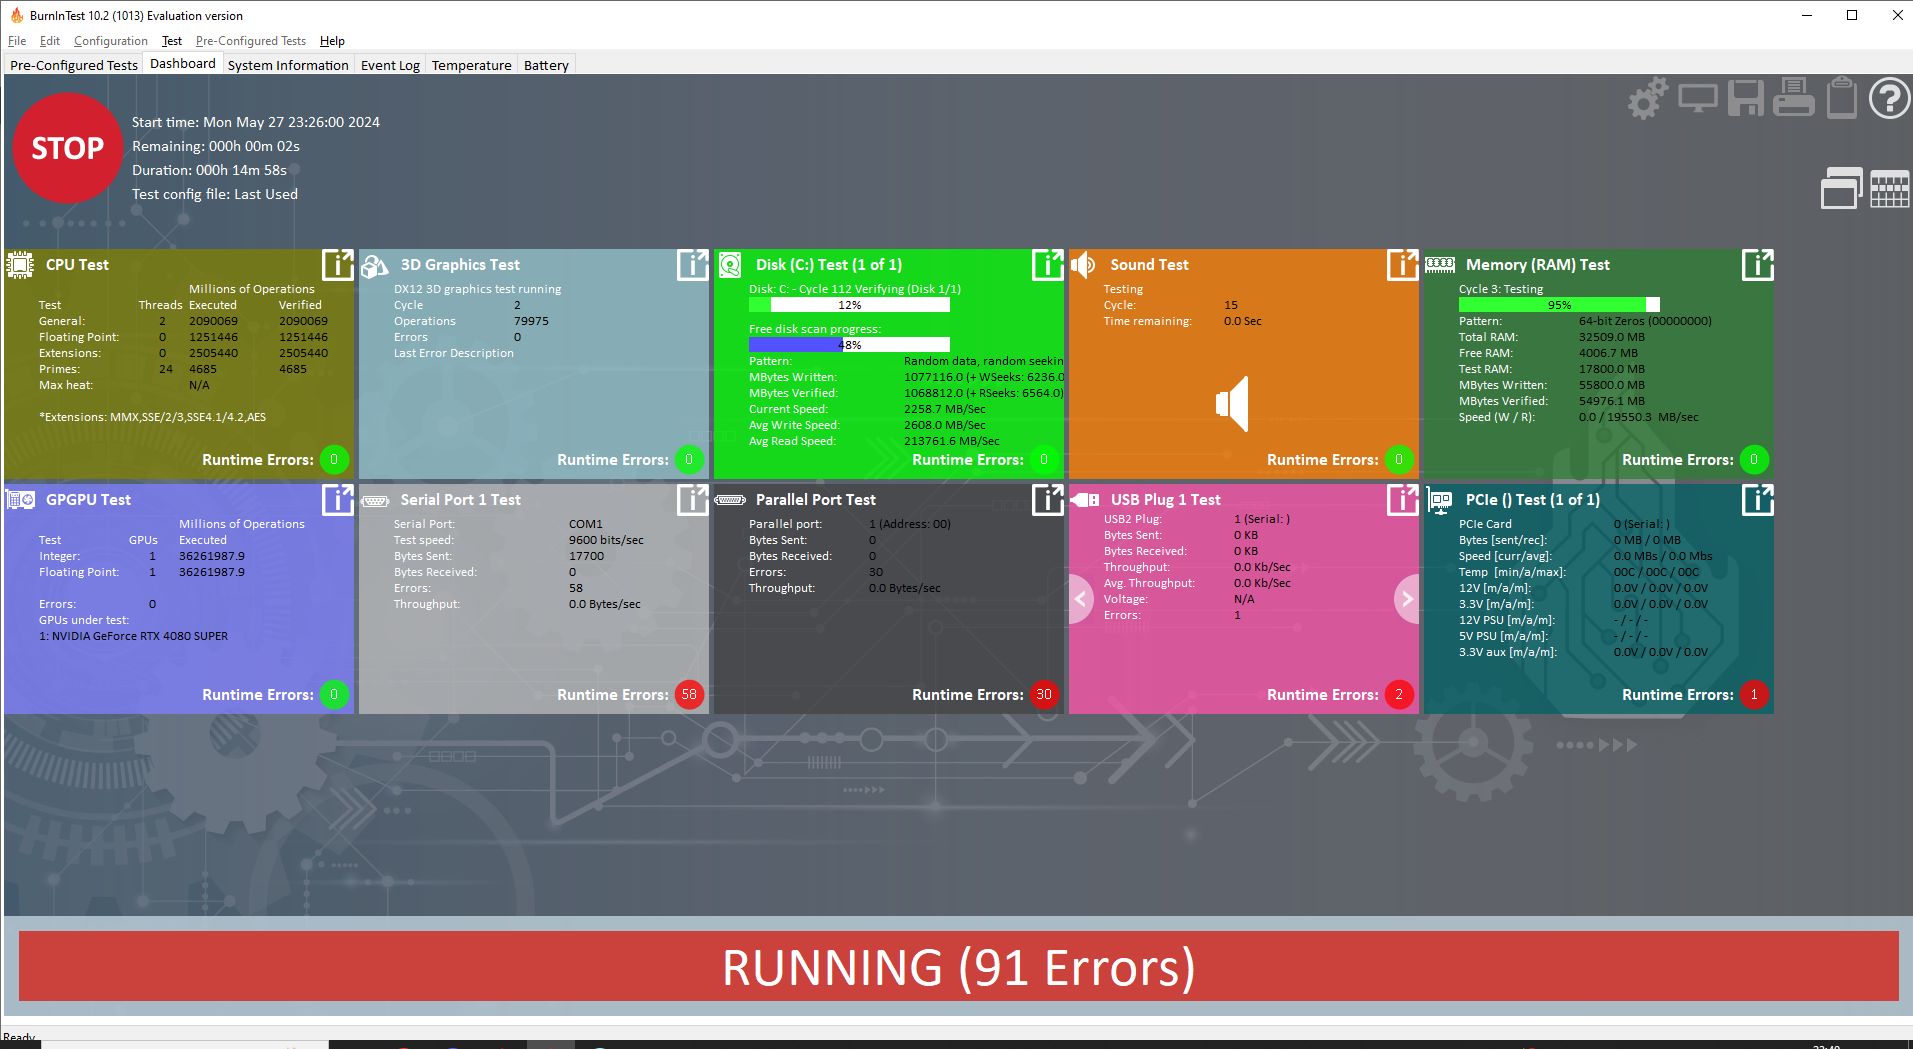This screenshot has width=1913, height=1049.
Task: Click the 'Duration: 000h 14m 58s' text
Action: click(210, 170)
